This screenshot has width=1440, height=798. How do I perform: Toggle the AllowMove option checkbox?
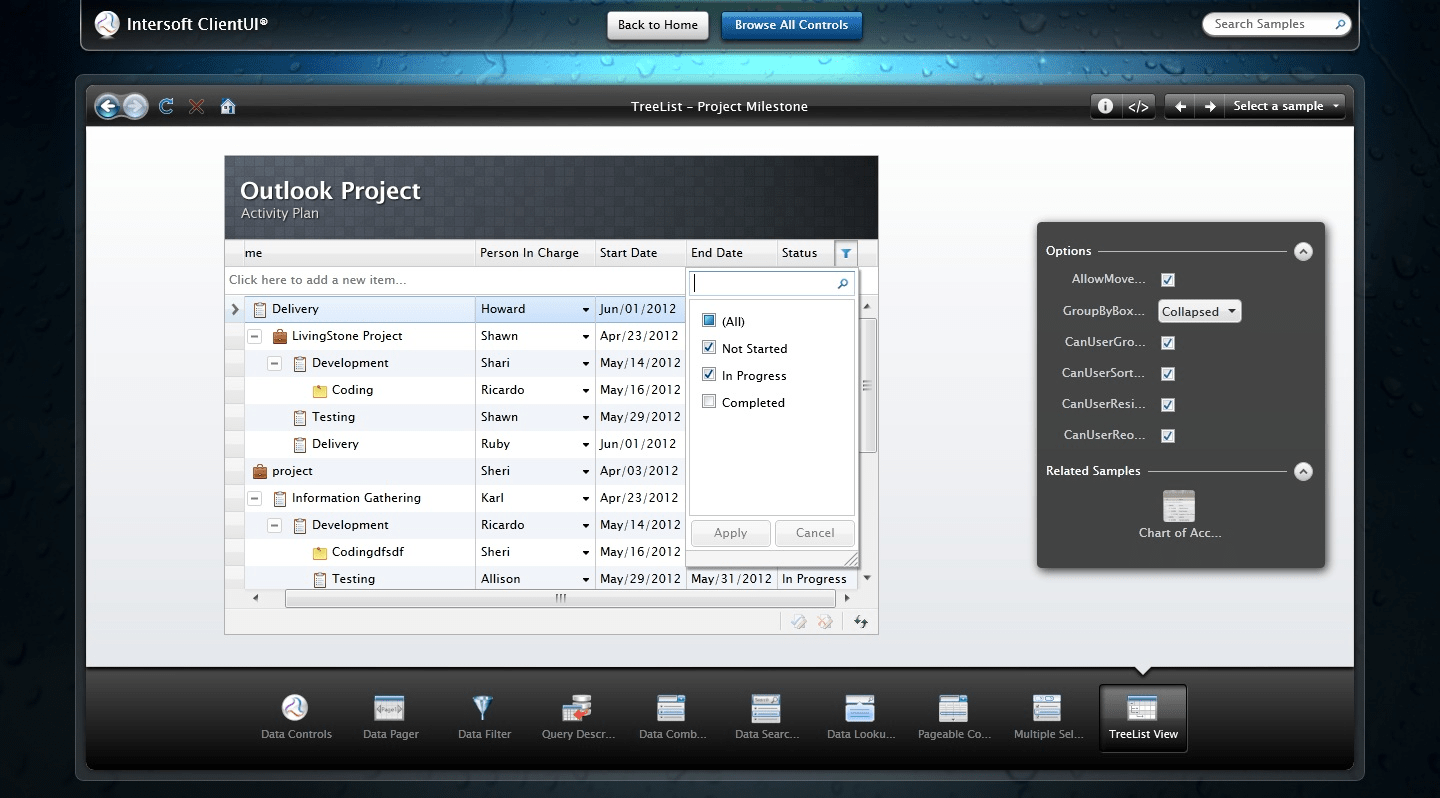point(1167,280)
